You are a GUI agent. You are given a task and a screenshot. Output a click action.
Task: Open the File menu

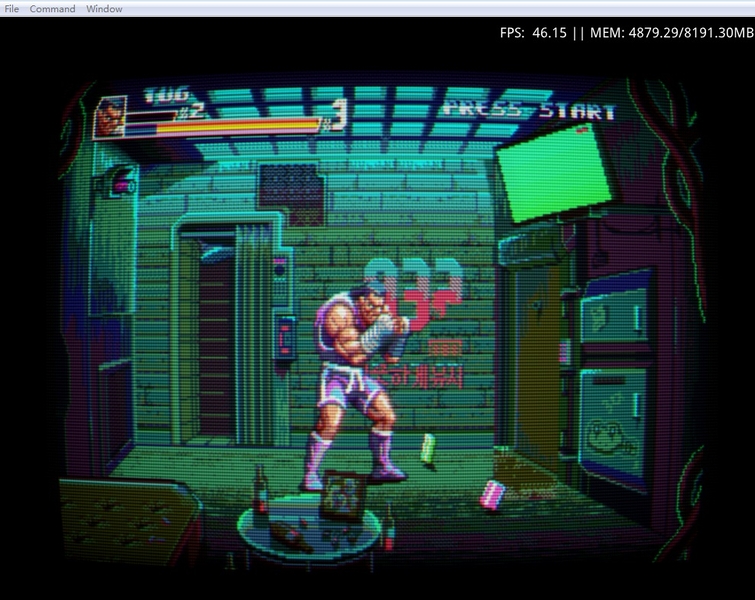(x=12, y=9)
